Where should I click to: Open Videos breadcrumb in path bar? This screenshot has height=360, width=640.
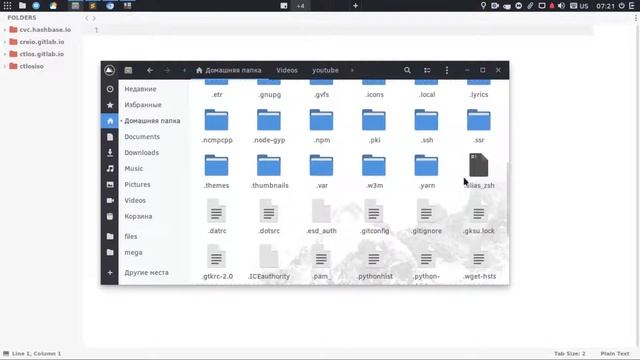(287, 70)
